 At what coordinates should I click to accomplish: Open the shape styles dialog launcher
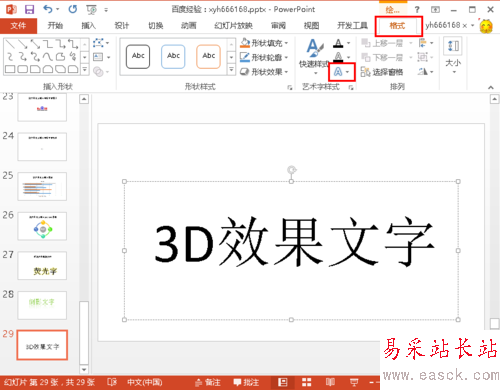tap(290, 88)
